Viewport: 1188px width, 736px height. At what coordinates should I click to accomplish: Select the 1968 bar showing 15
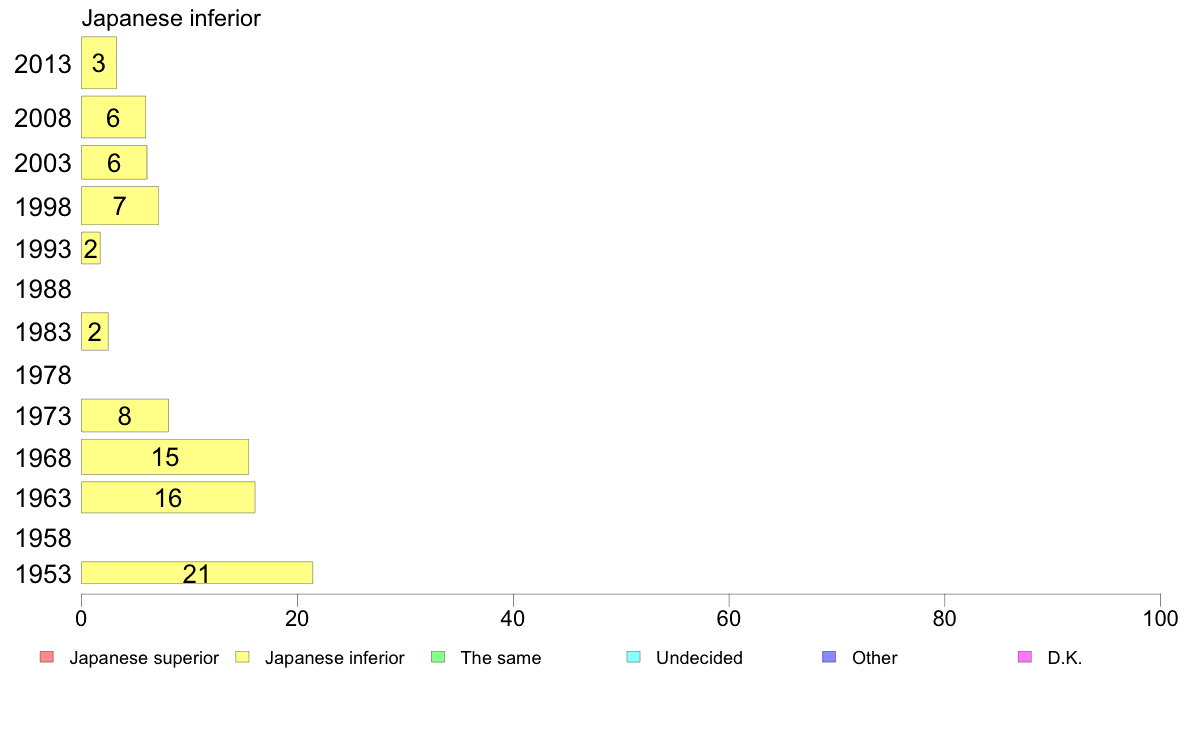coord(165,457)
